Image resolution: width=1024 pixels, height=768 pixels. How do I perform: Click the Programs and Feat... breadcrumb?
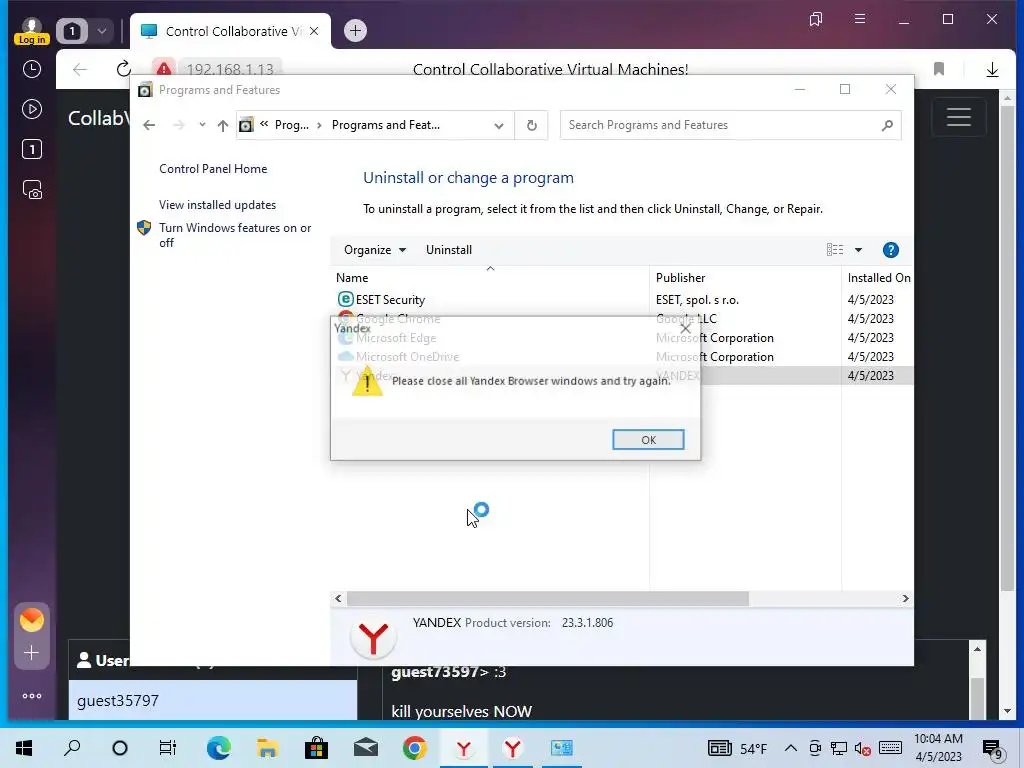pyautogui.click(x=385, y=125)
